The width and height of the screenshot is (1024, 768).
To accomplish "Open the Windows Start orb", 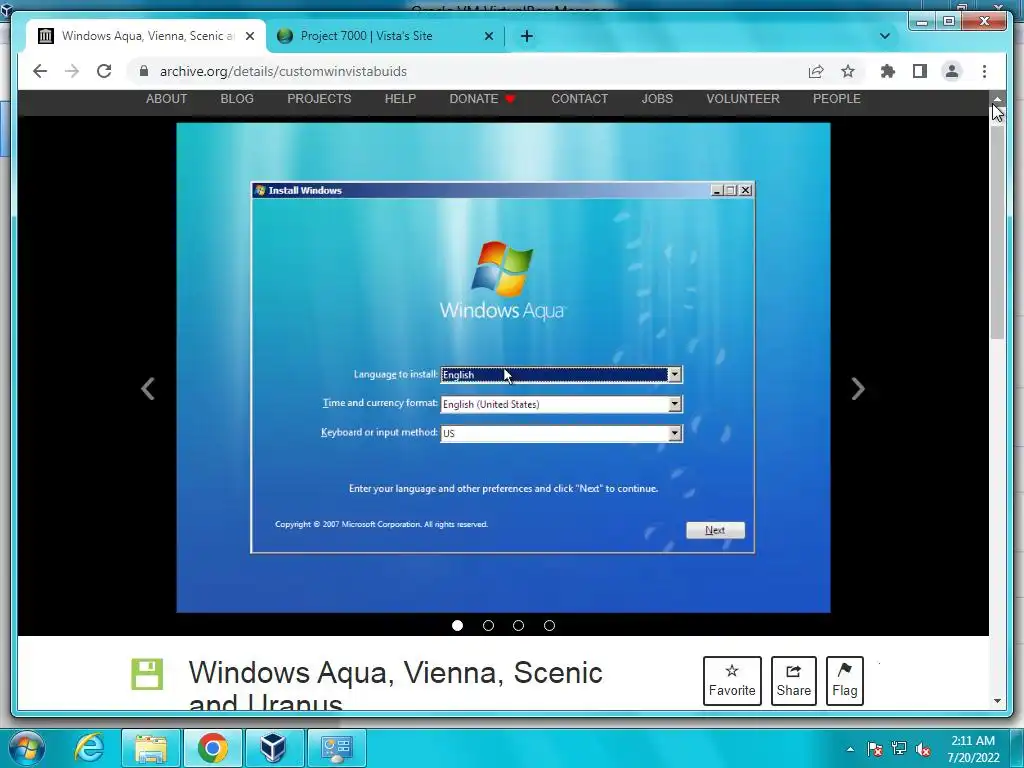I will coord(27,748).
